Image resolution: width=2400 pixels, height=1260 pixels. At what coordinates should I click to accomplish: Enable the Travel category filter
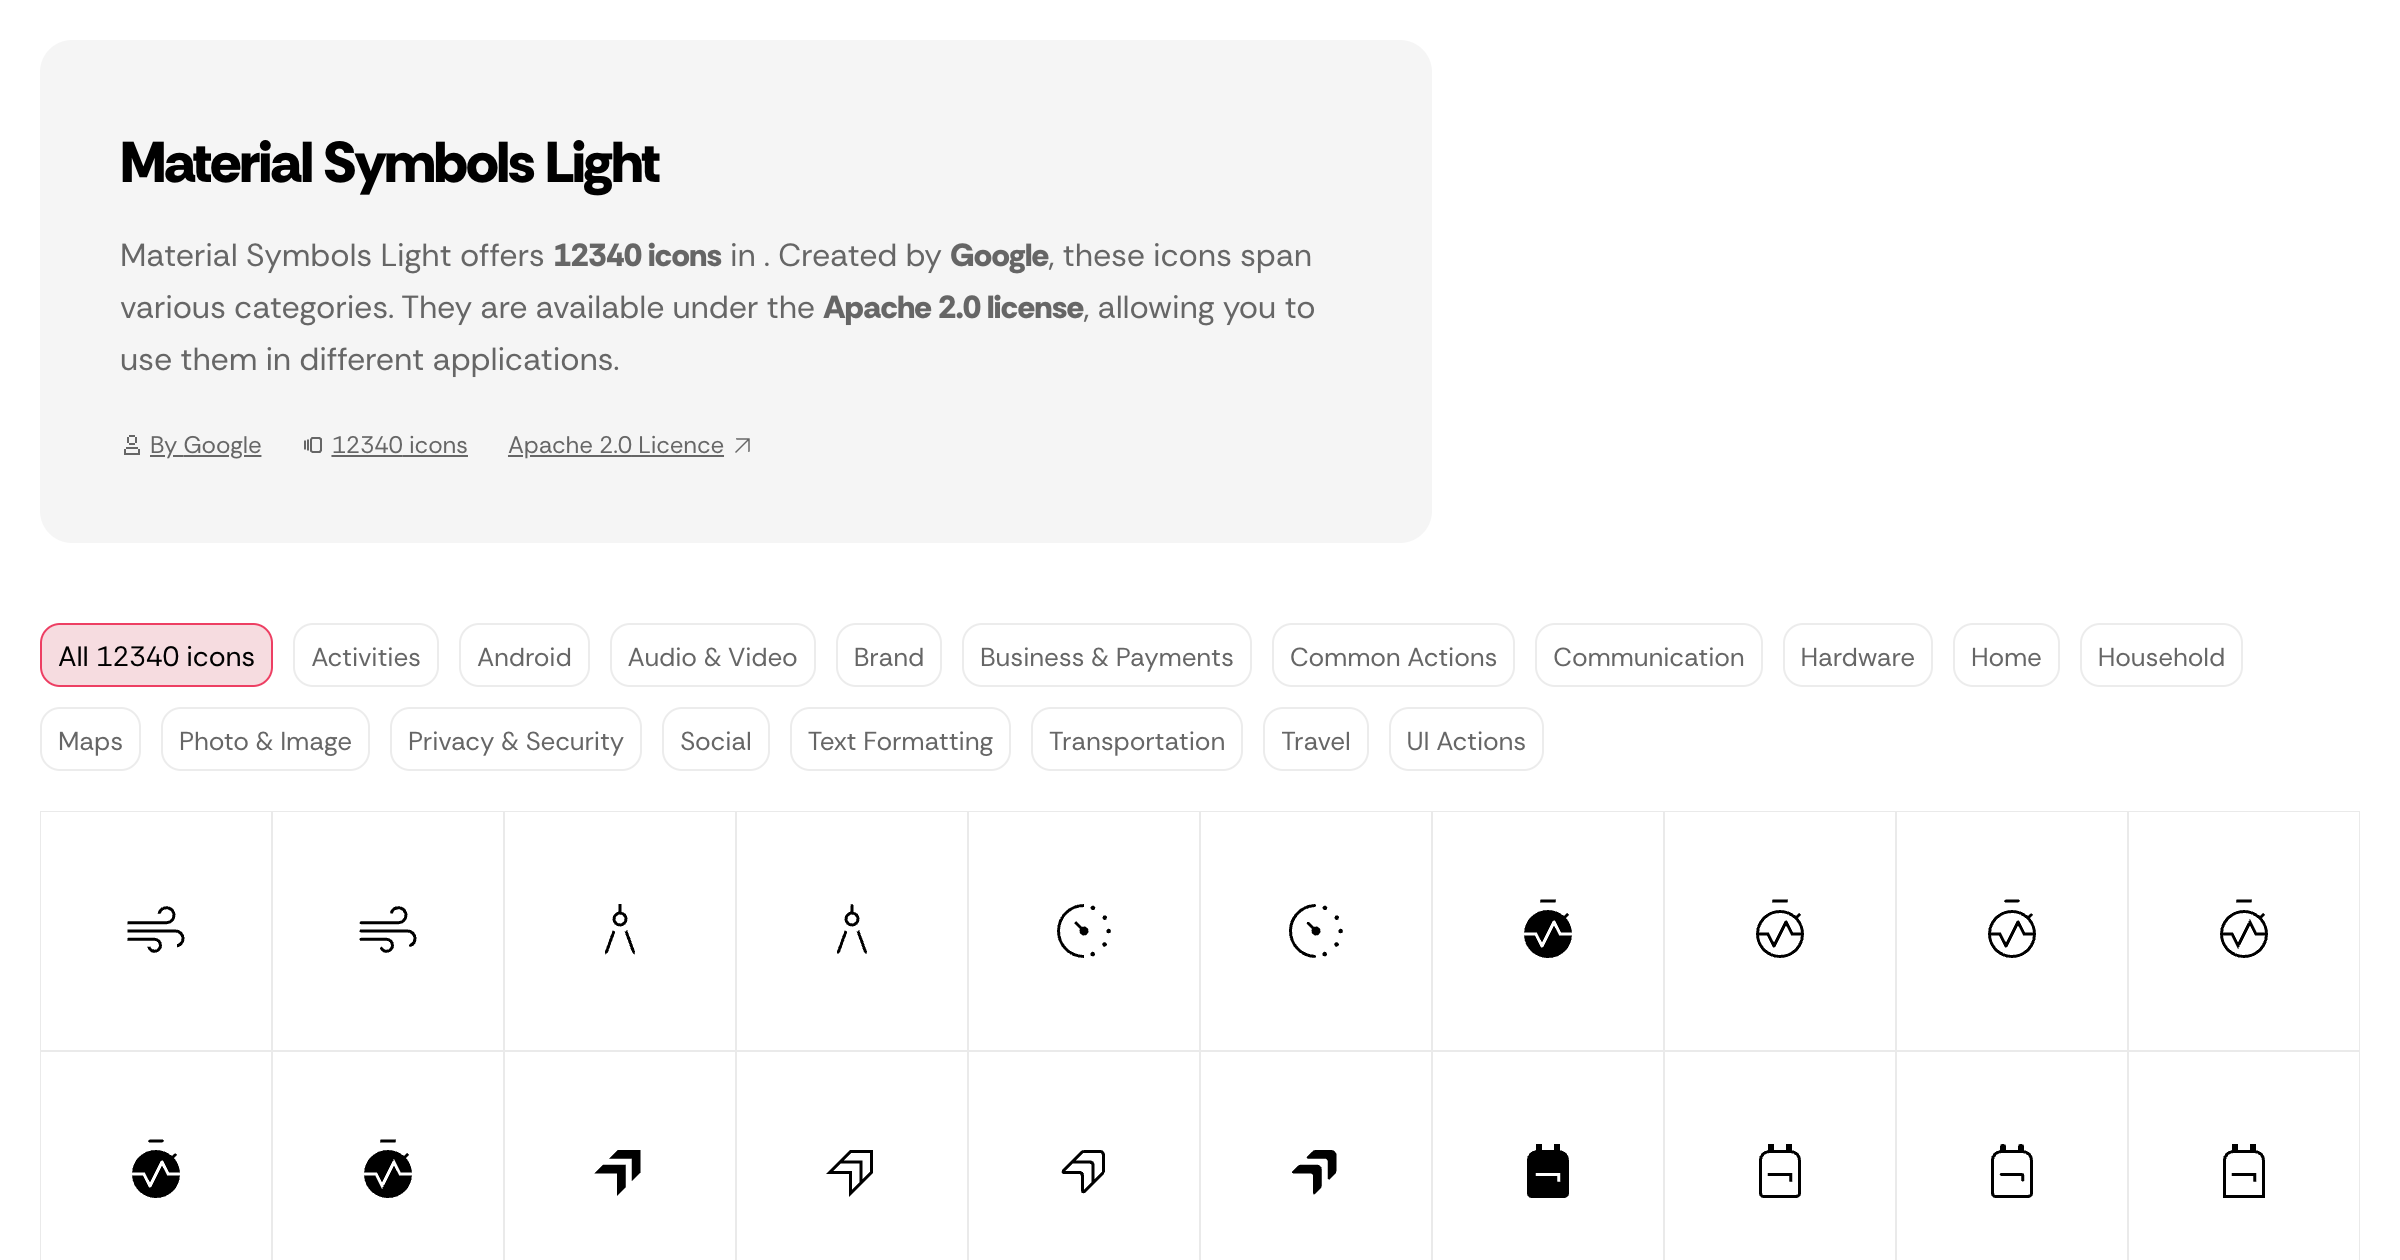coord(1315,740)
